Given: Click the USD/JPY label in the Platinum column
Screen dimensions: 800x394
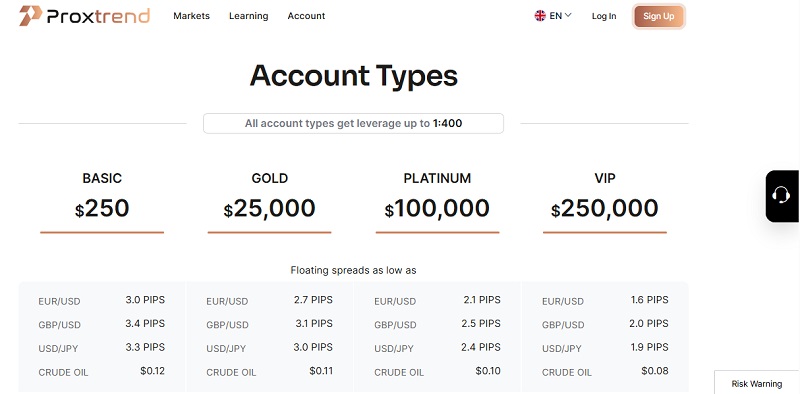Looking at the screenshot, I should coord(394,349).
